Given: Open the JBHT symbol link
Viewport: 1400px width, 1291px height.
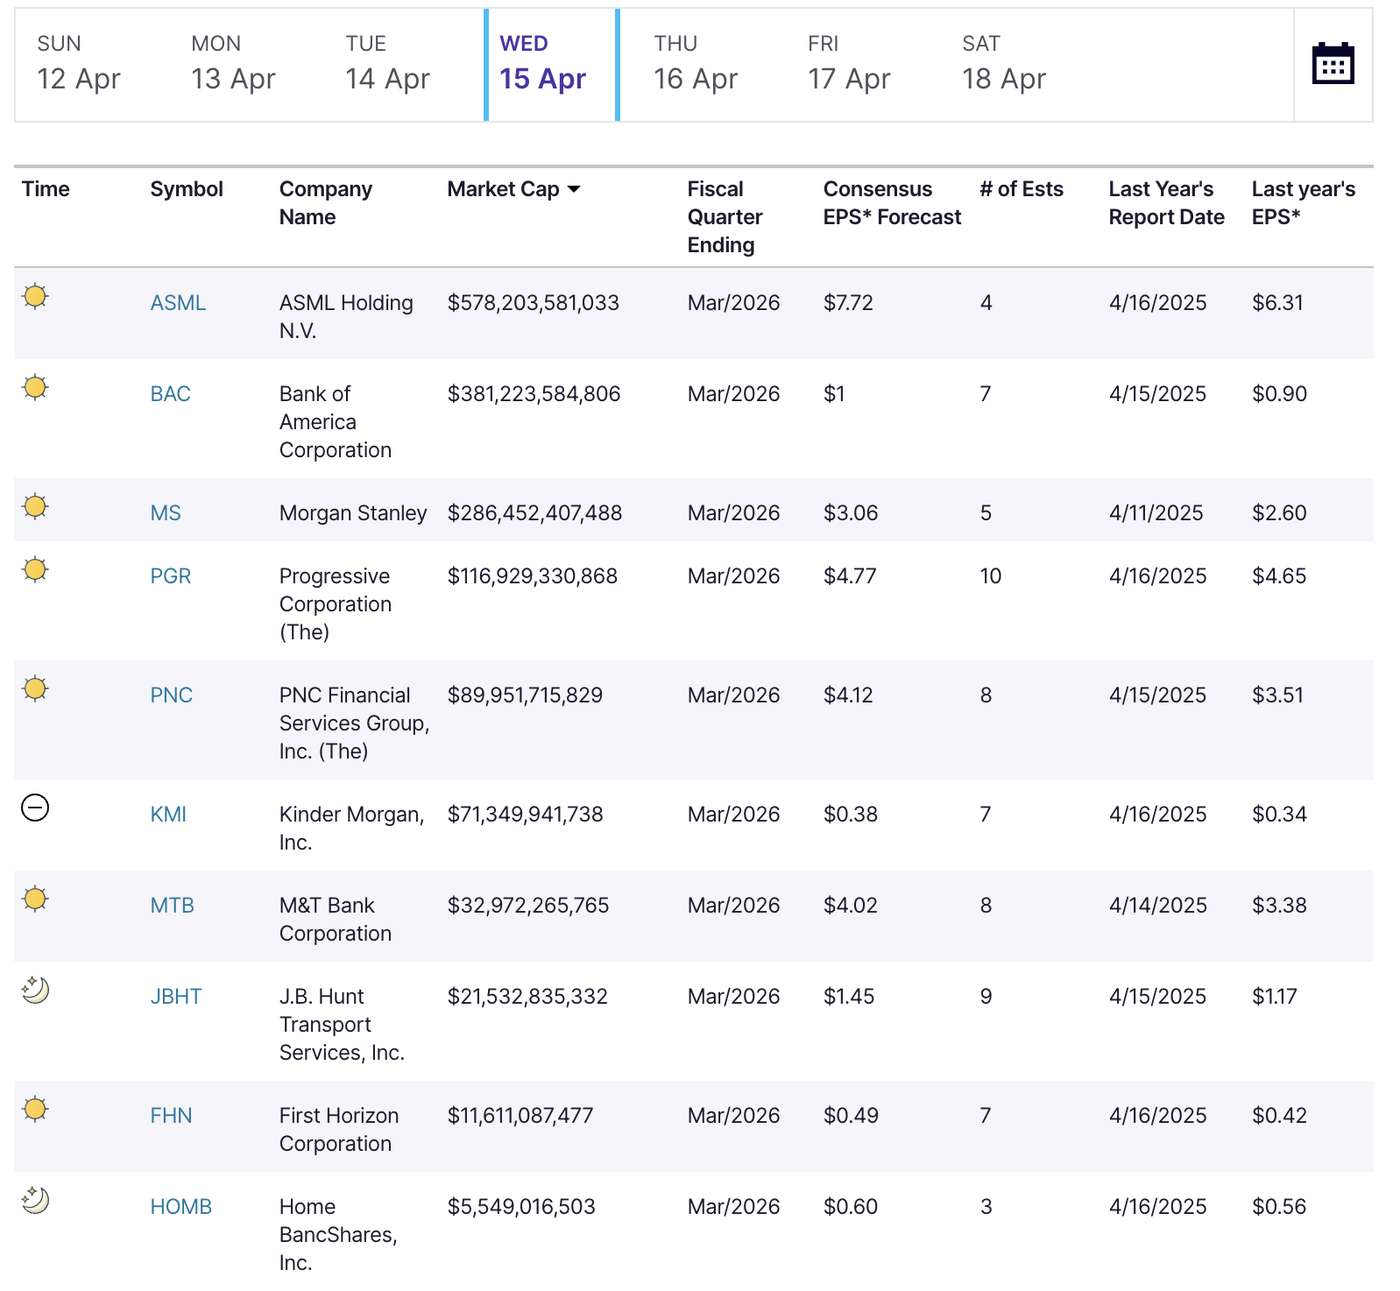Looking at the screenshot, I should pos(176,996).
